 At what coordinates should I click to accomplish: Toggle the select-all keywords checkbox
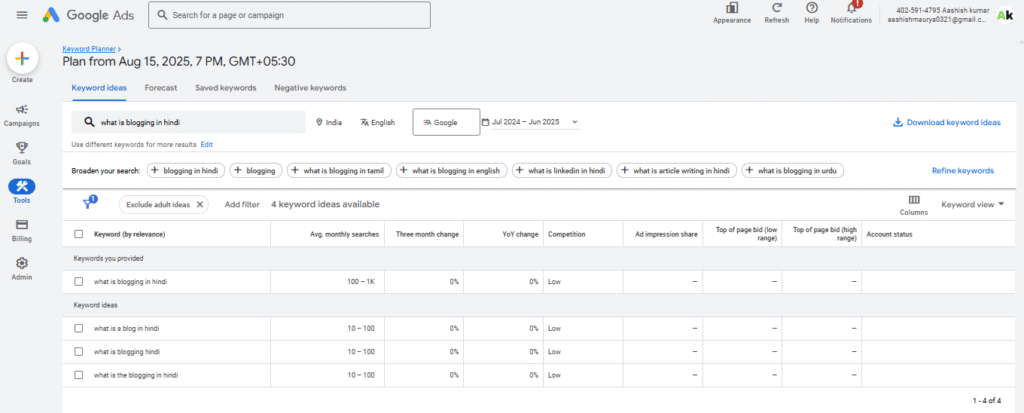(x=78, y=234)
